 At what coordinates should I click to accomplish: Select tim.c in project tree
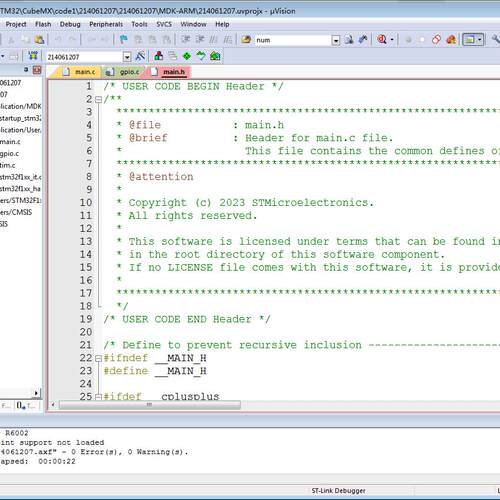[x=7, y=165]
